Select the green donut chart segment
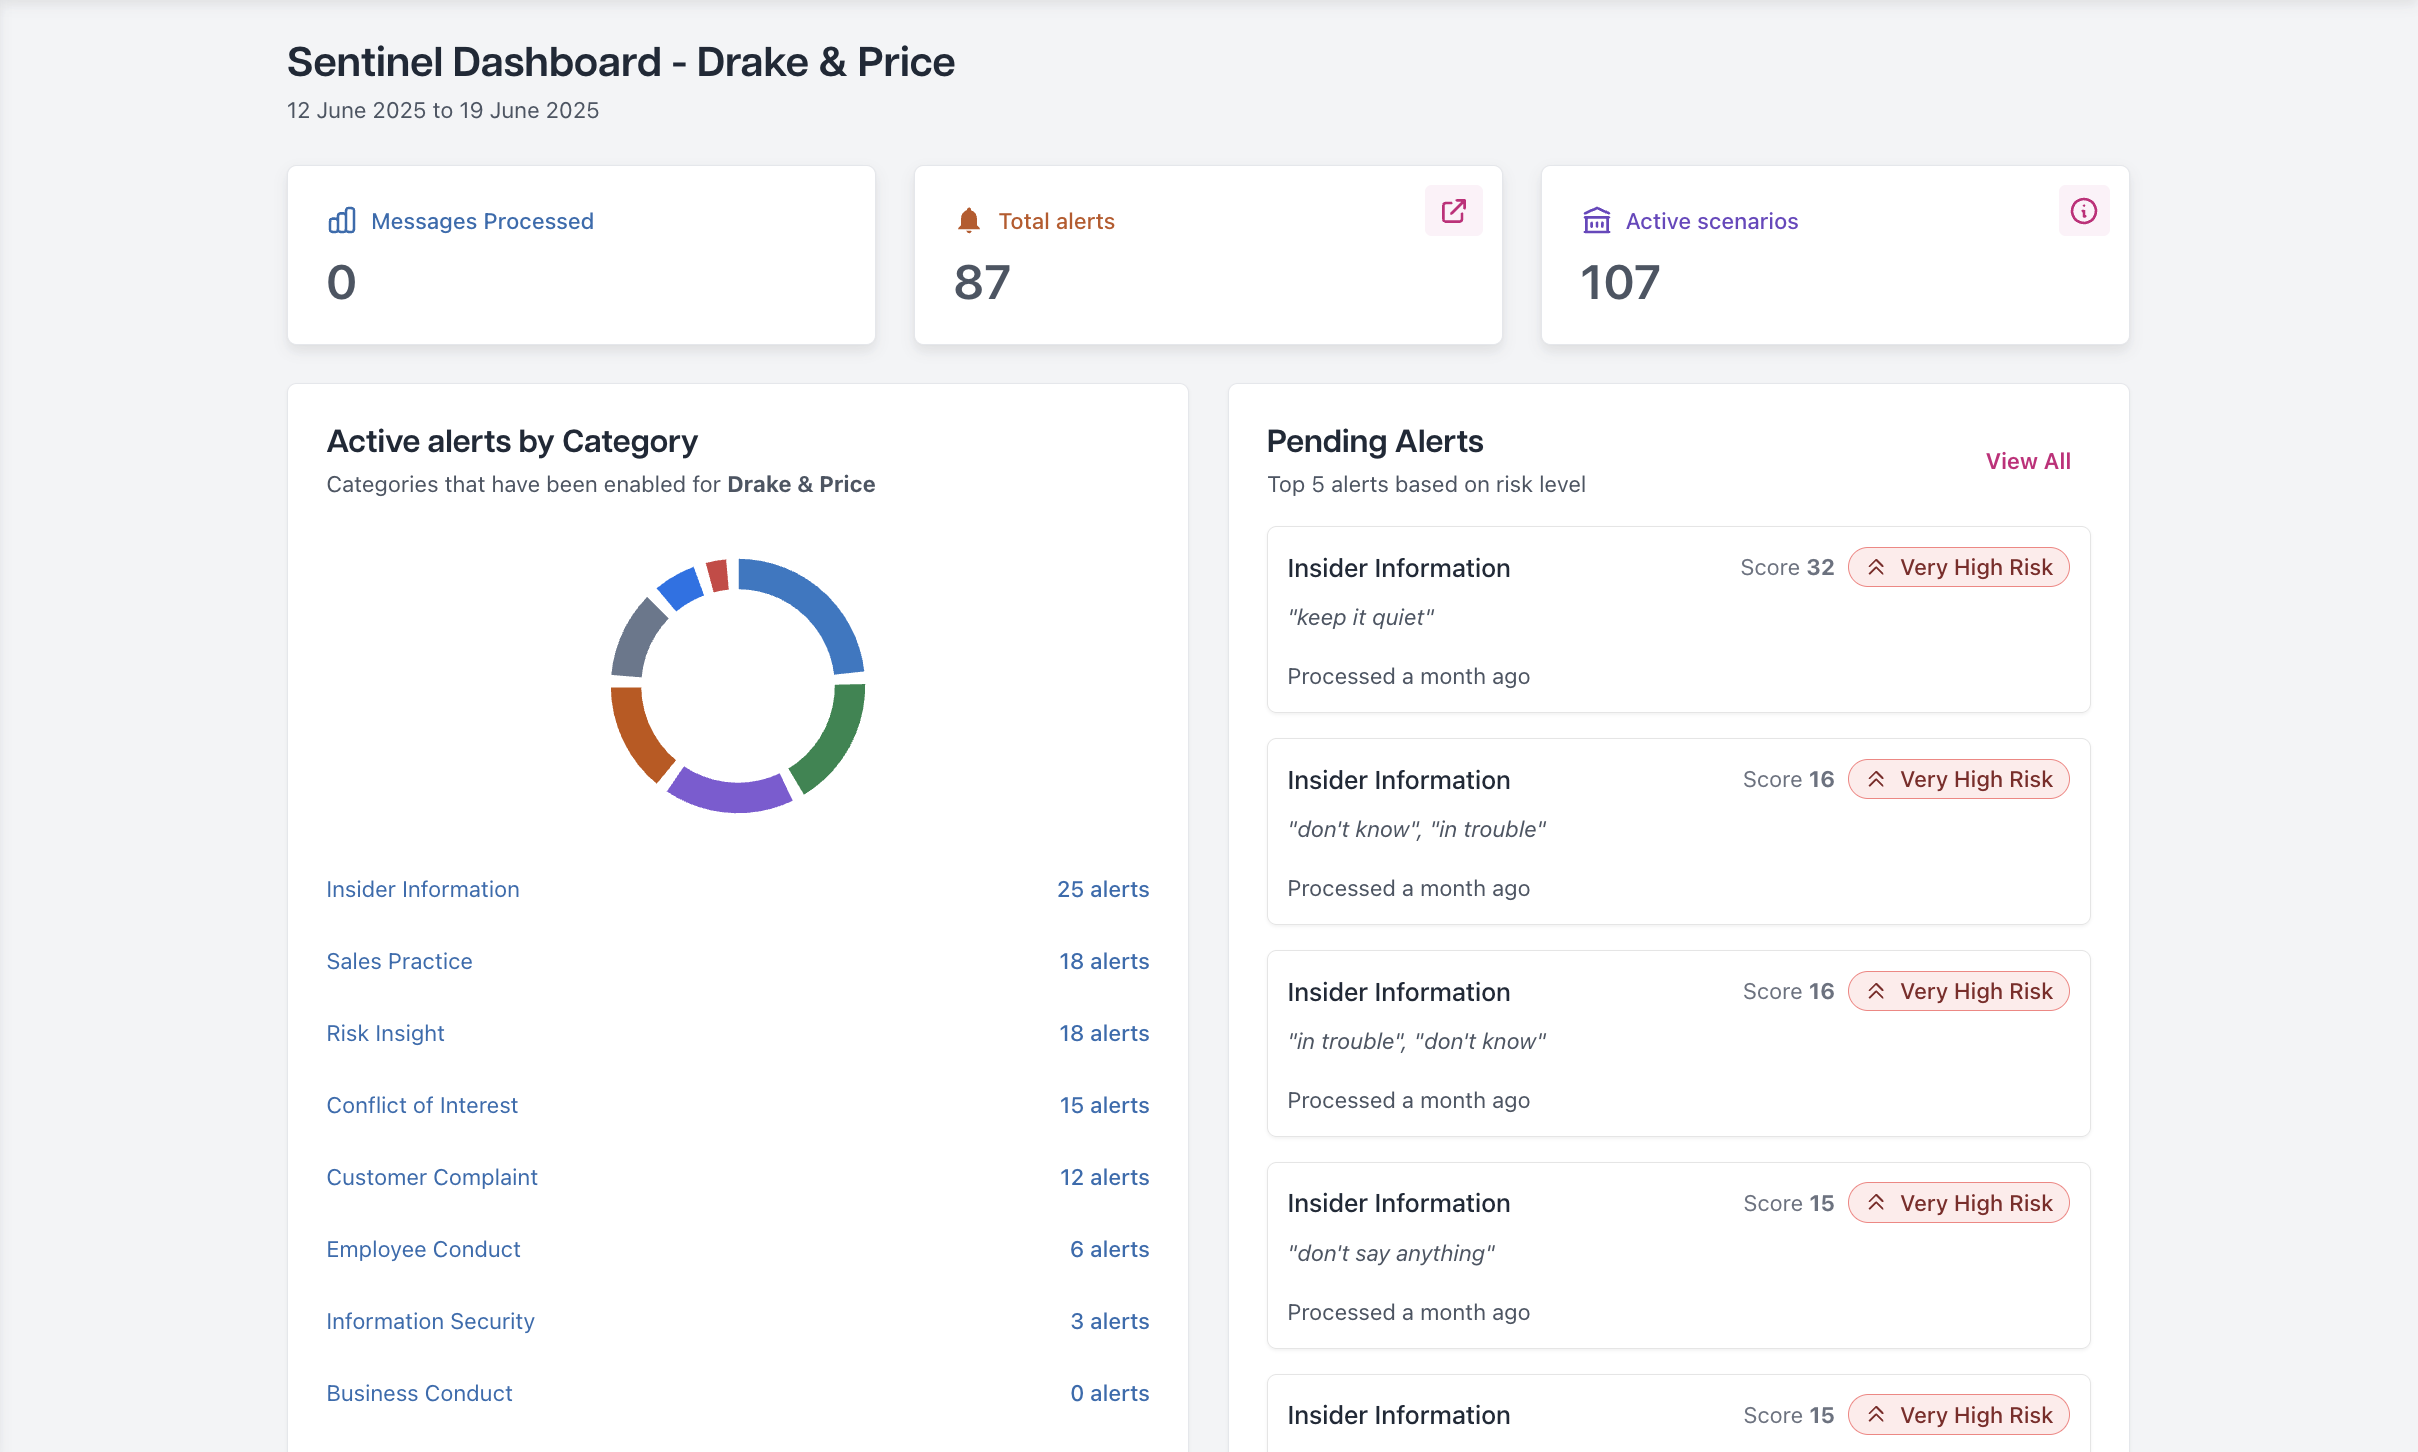Viewport: 2418px width, 1452px height. tap(835, 741)
